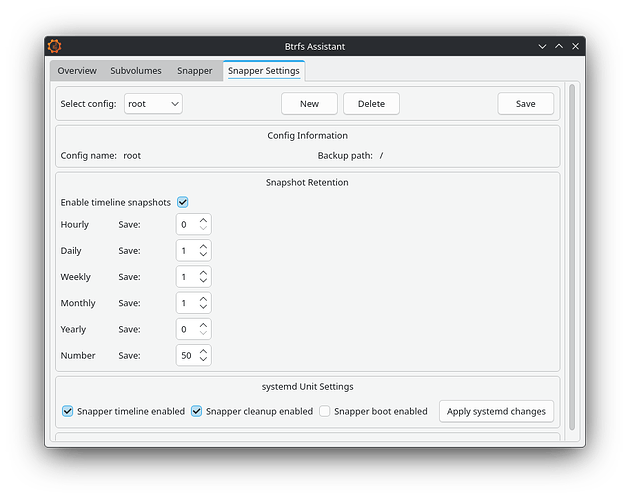Toggle Snapper timeline enabled checkbox
630x500 pixels.
pyautogui.click(x=68, y=411)
